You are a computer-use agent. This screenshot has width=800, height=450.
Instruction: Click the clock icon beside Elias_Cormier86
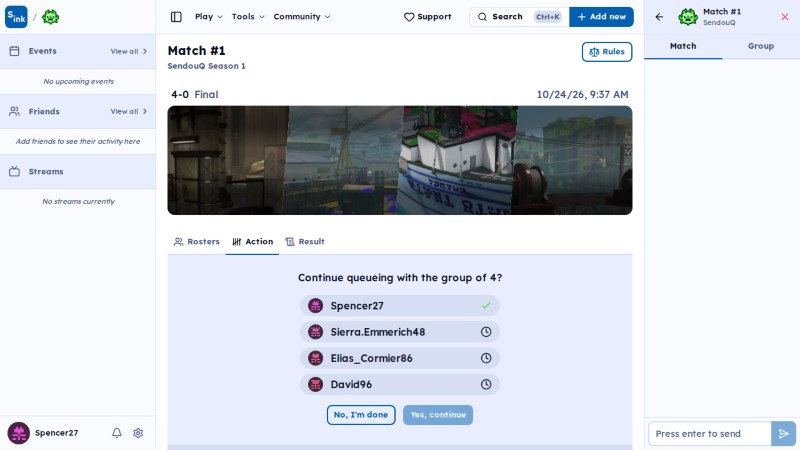point(486,358)
